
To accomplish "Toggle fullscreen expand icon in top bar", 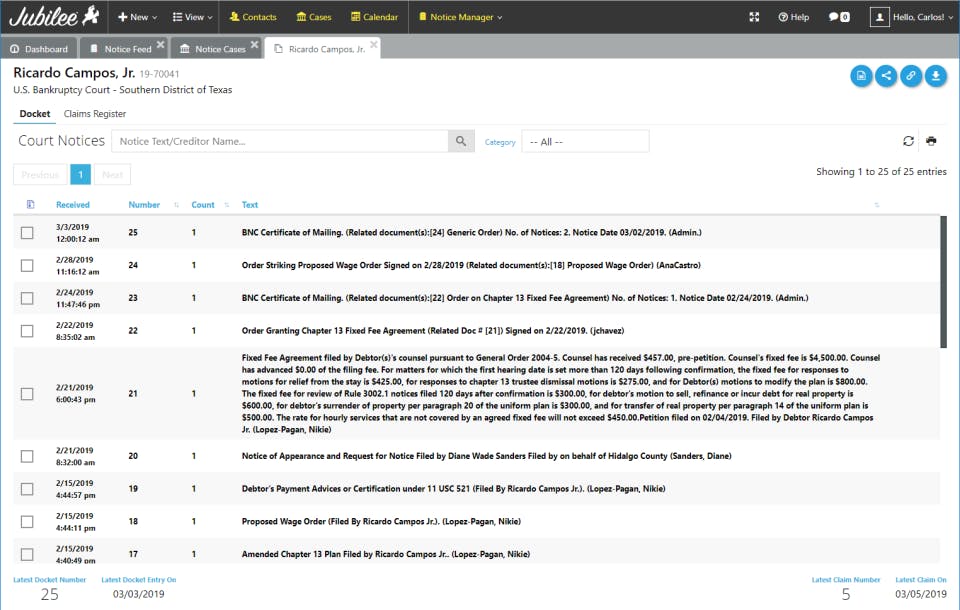I will 754,17.
